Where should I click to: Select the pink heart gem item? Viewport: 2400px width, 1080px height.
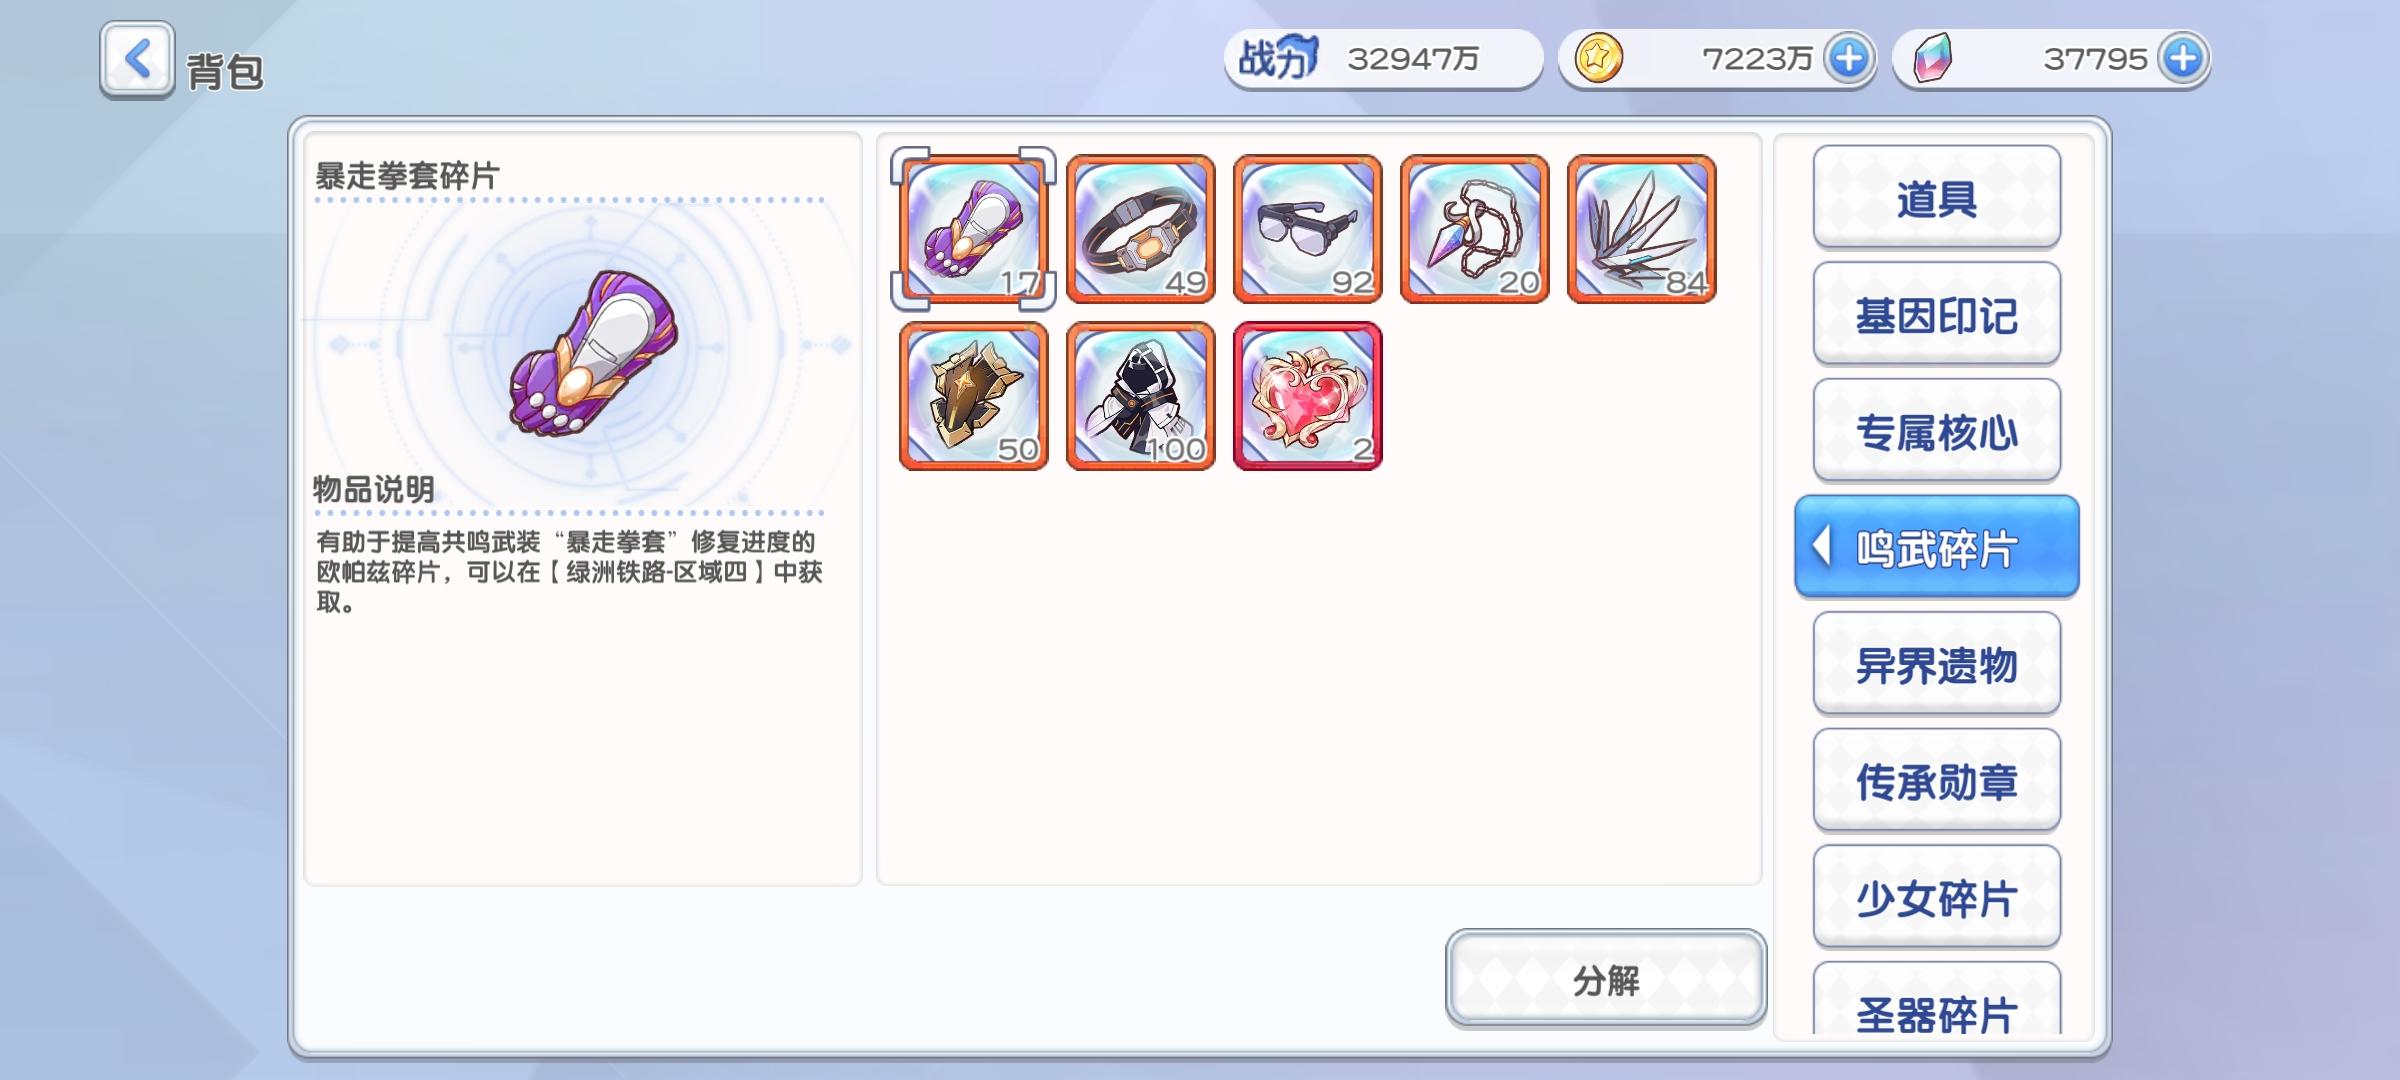(x=1308, y=396)
